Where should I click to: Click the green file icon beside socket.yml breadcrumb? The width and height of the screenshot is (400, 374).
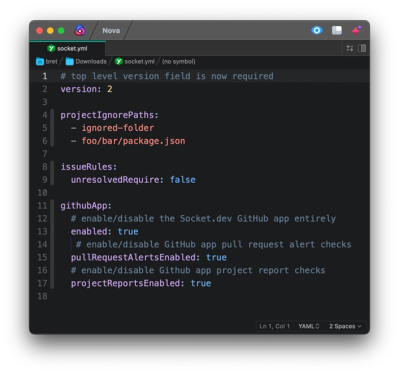pos(119,61)
